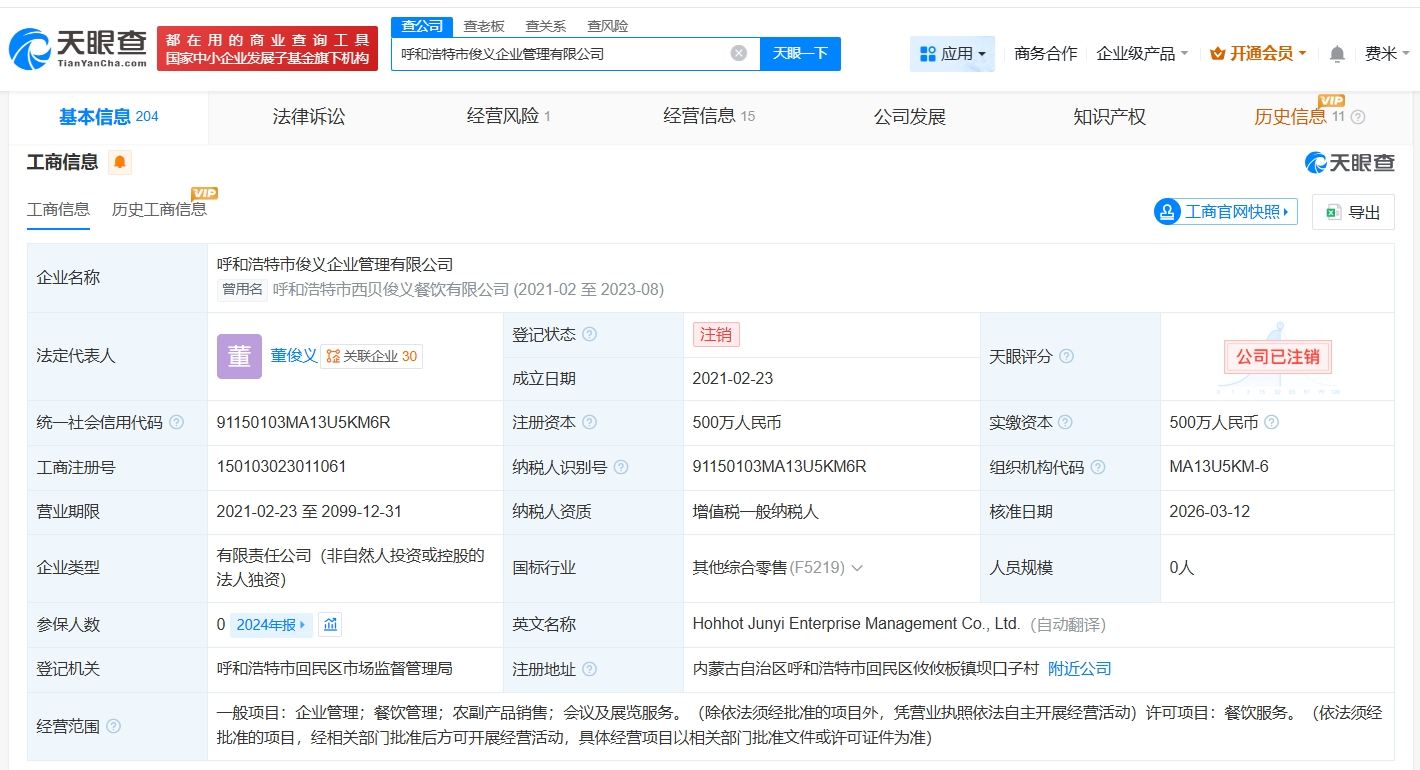
Task: Open the 知识产权 tab
Action: click(x=1109, y=117)
